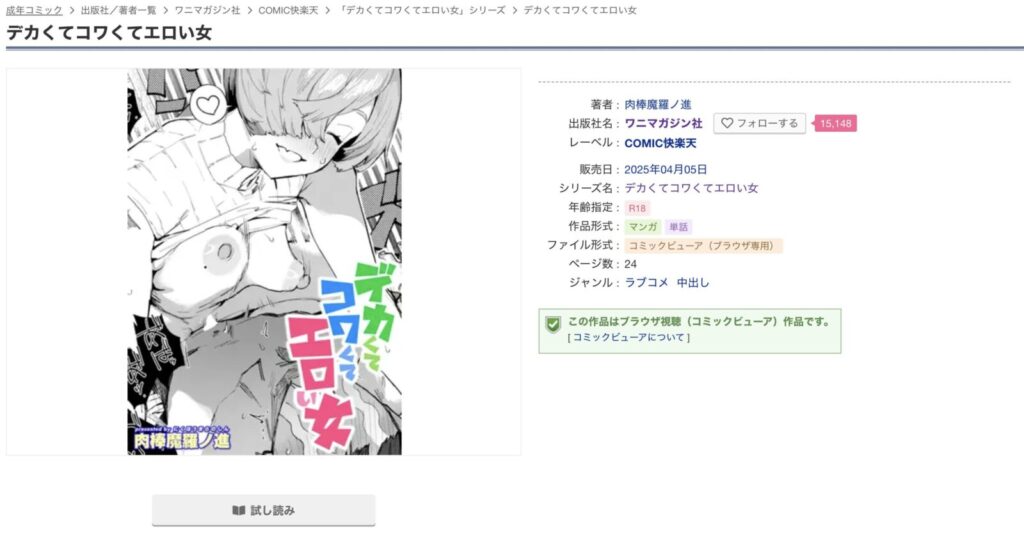
Task: Open the ラブコメ genre link
Action: point(647,283)
